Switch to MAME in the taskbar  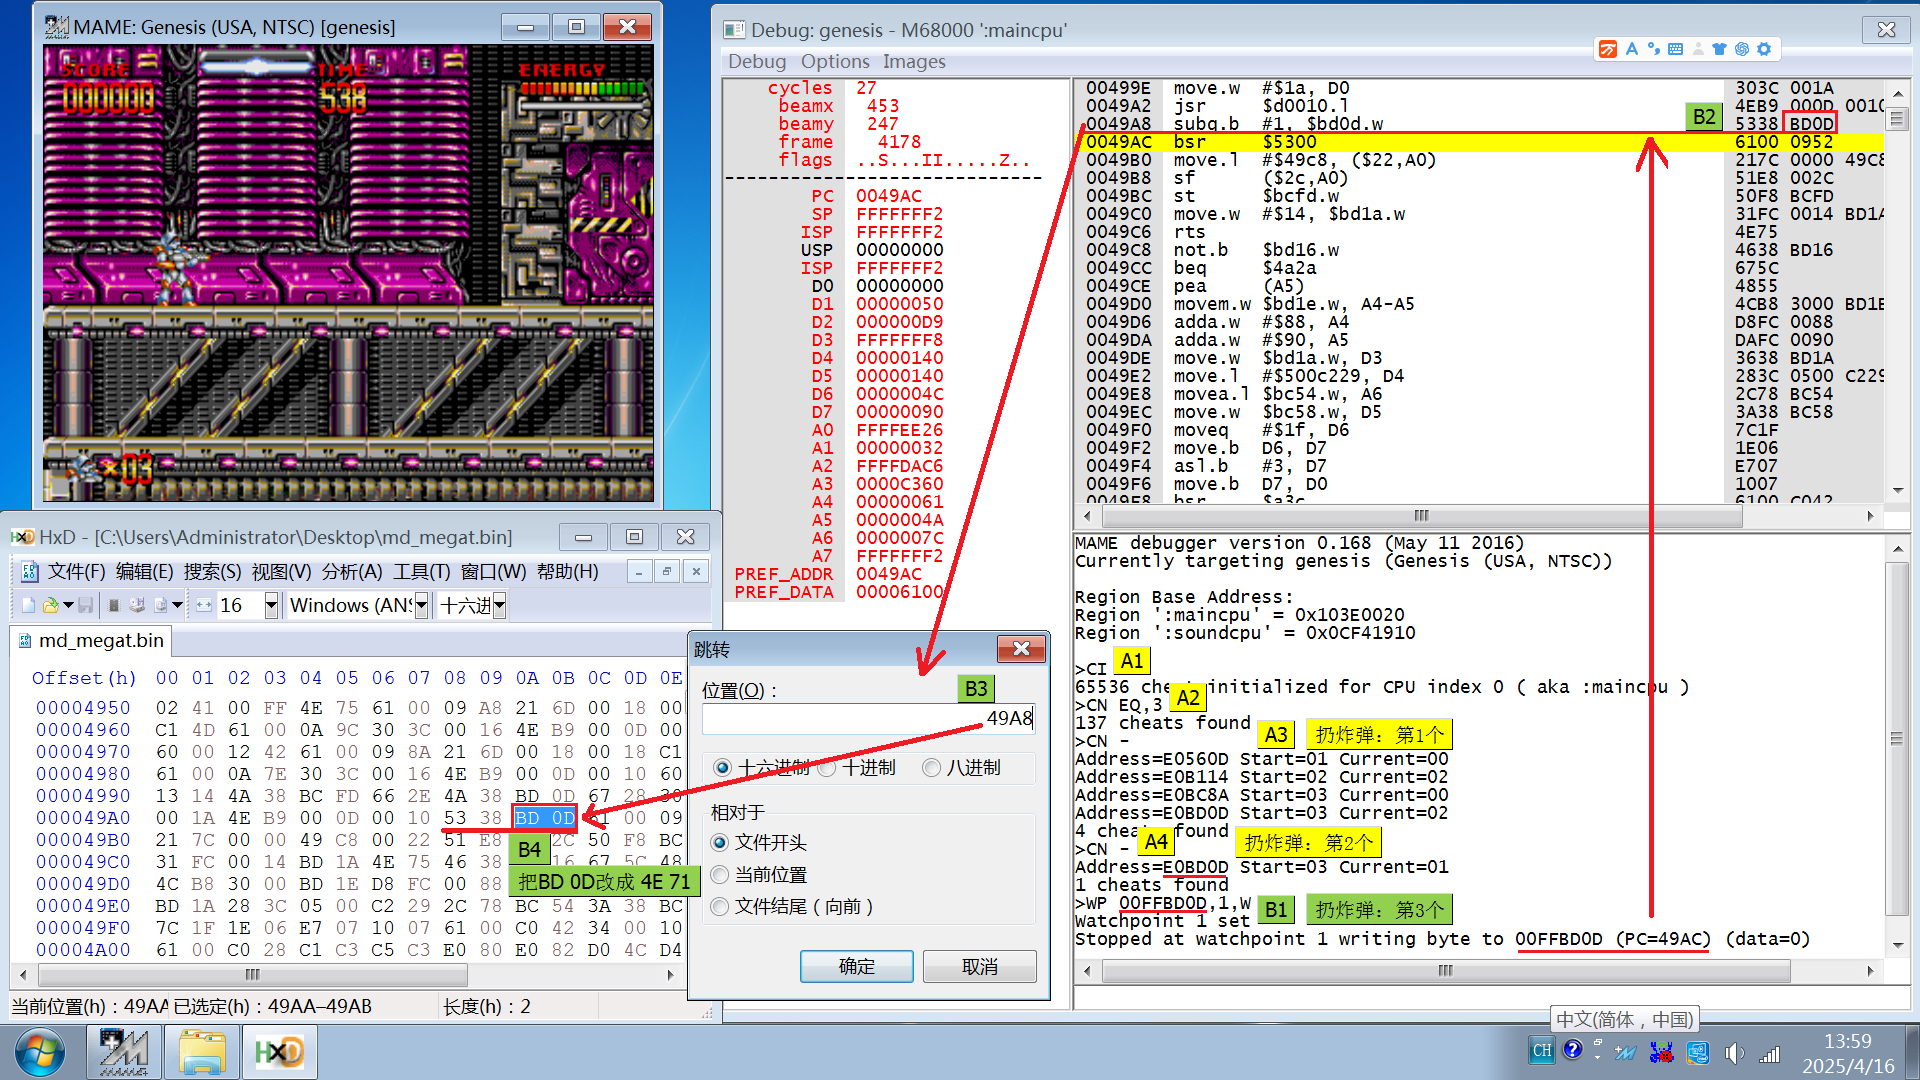click(x=124, y=1052)
